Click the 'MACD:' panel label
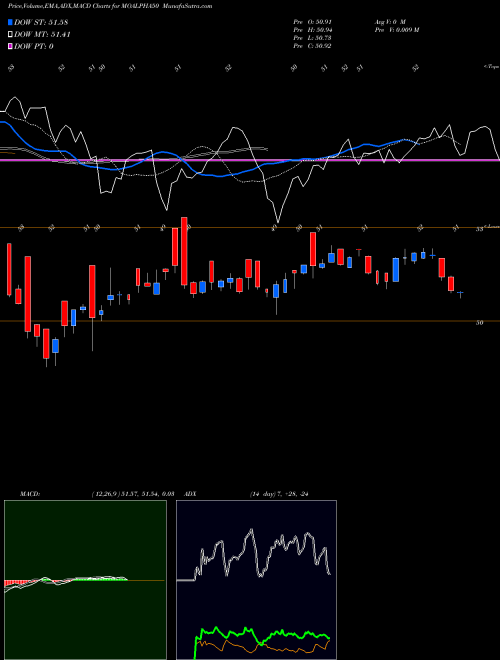Image resolution: width=500 pixels, height=660 pixels. click(30, 494)
